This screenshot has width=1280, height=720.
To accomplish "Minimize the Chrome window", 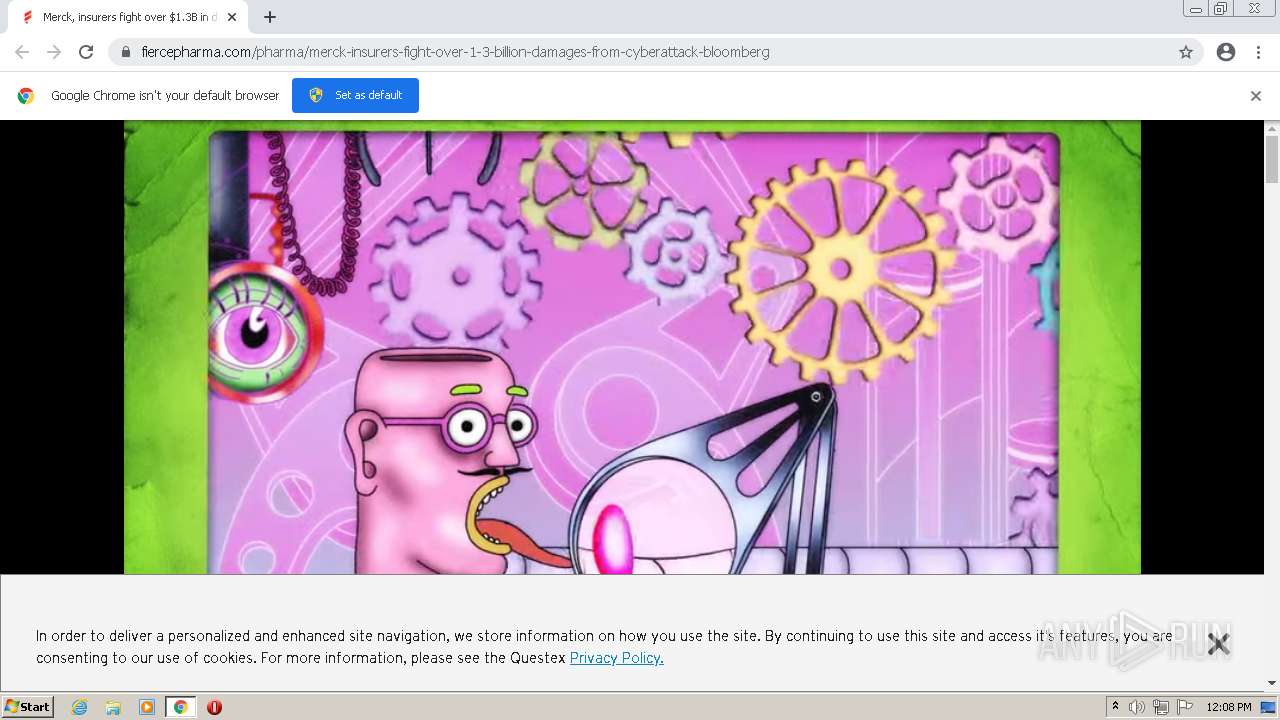I will point(1195,9).
